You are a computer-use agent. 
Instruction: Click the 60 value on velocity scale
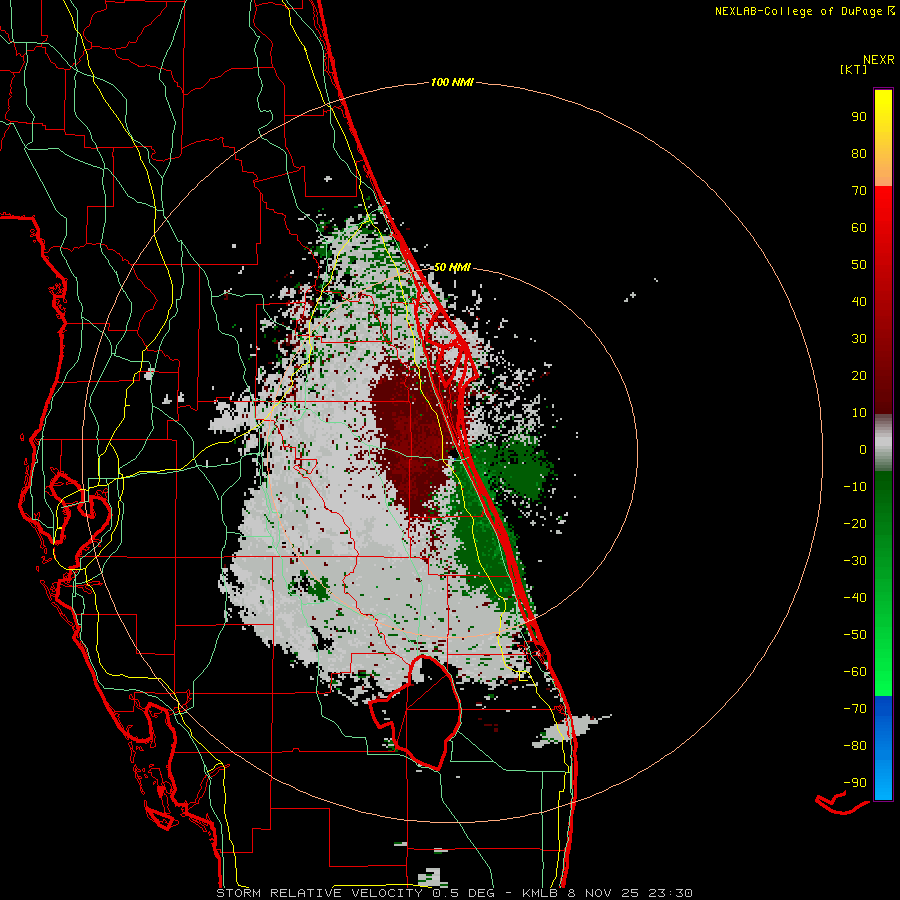[x=859, y=227]
